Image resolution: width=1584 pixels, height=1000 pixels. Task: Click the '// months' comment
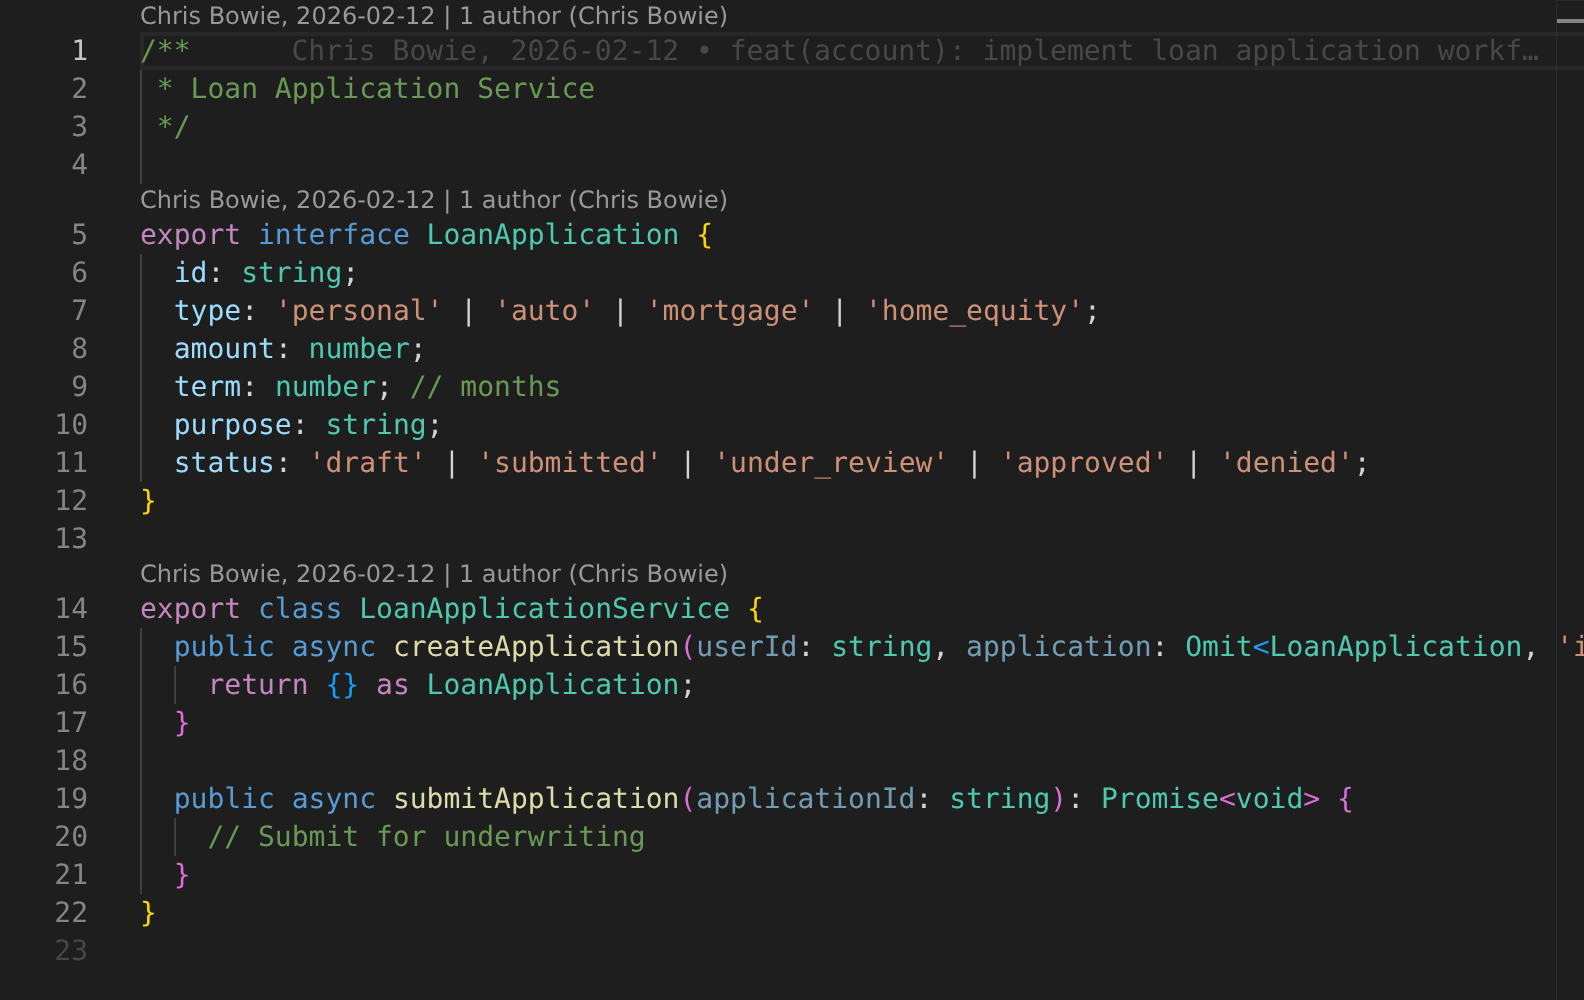pyautogui.click(x=485, y=387)
